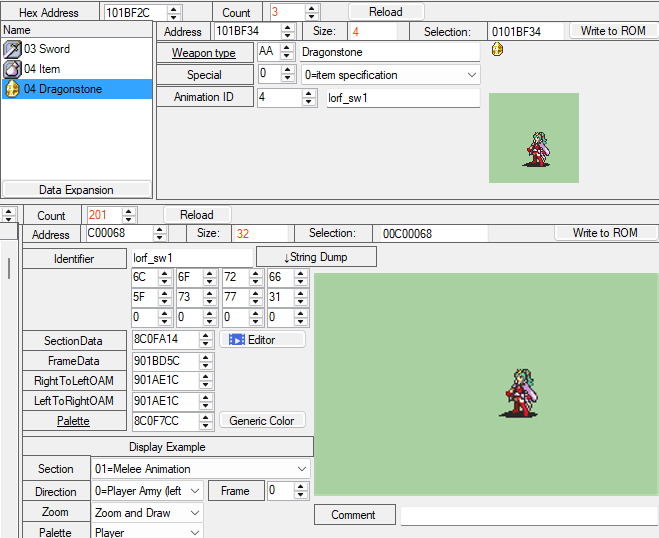Click the Dragonstone icon beside Selection field
Screen dimensions: 659x538
497,50
